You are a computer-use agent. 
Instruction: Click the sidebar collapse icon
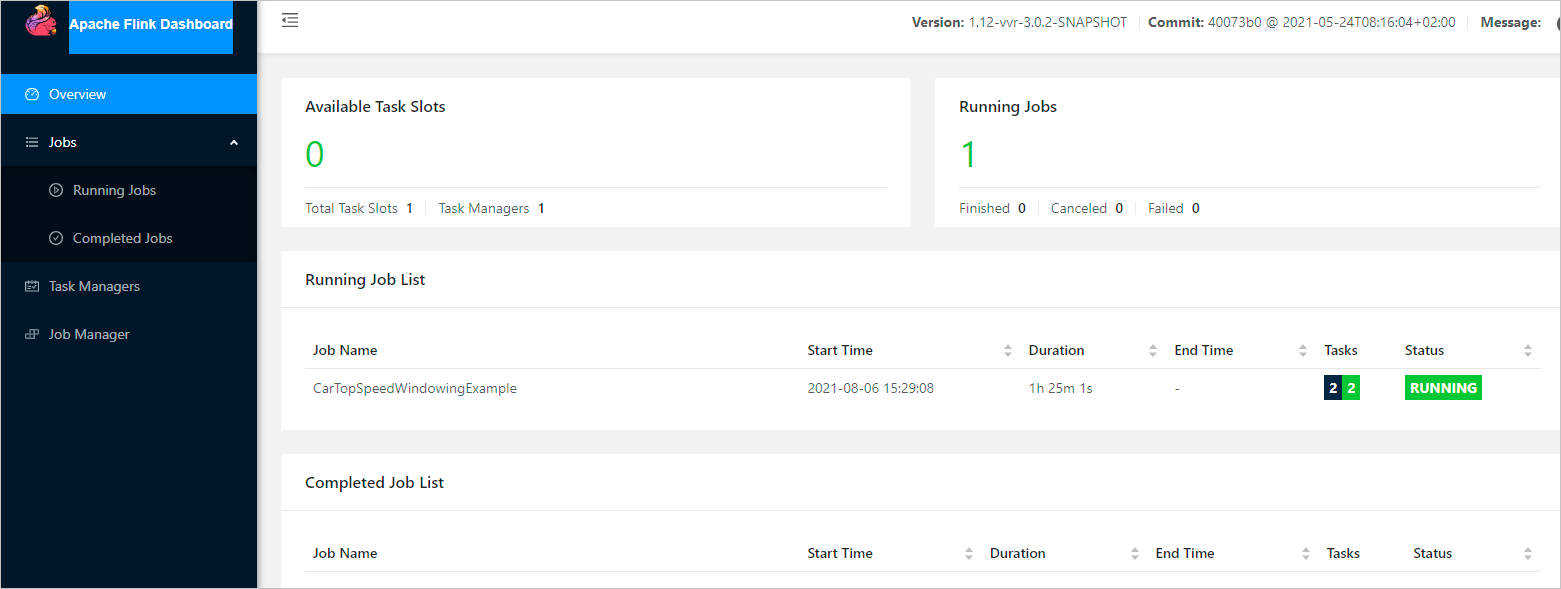[290, 19]
